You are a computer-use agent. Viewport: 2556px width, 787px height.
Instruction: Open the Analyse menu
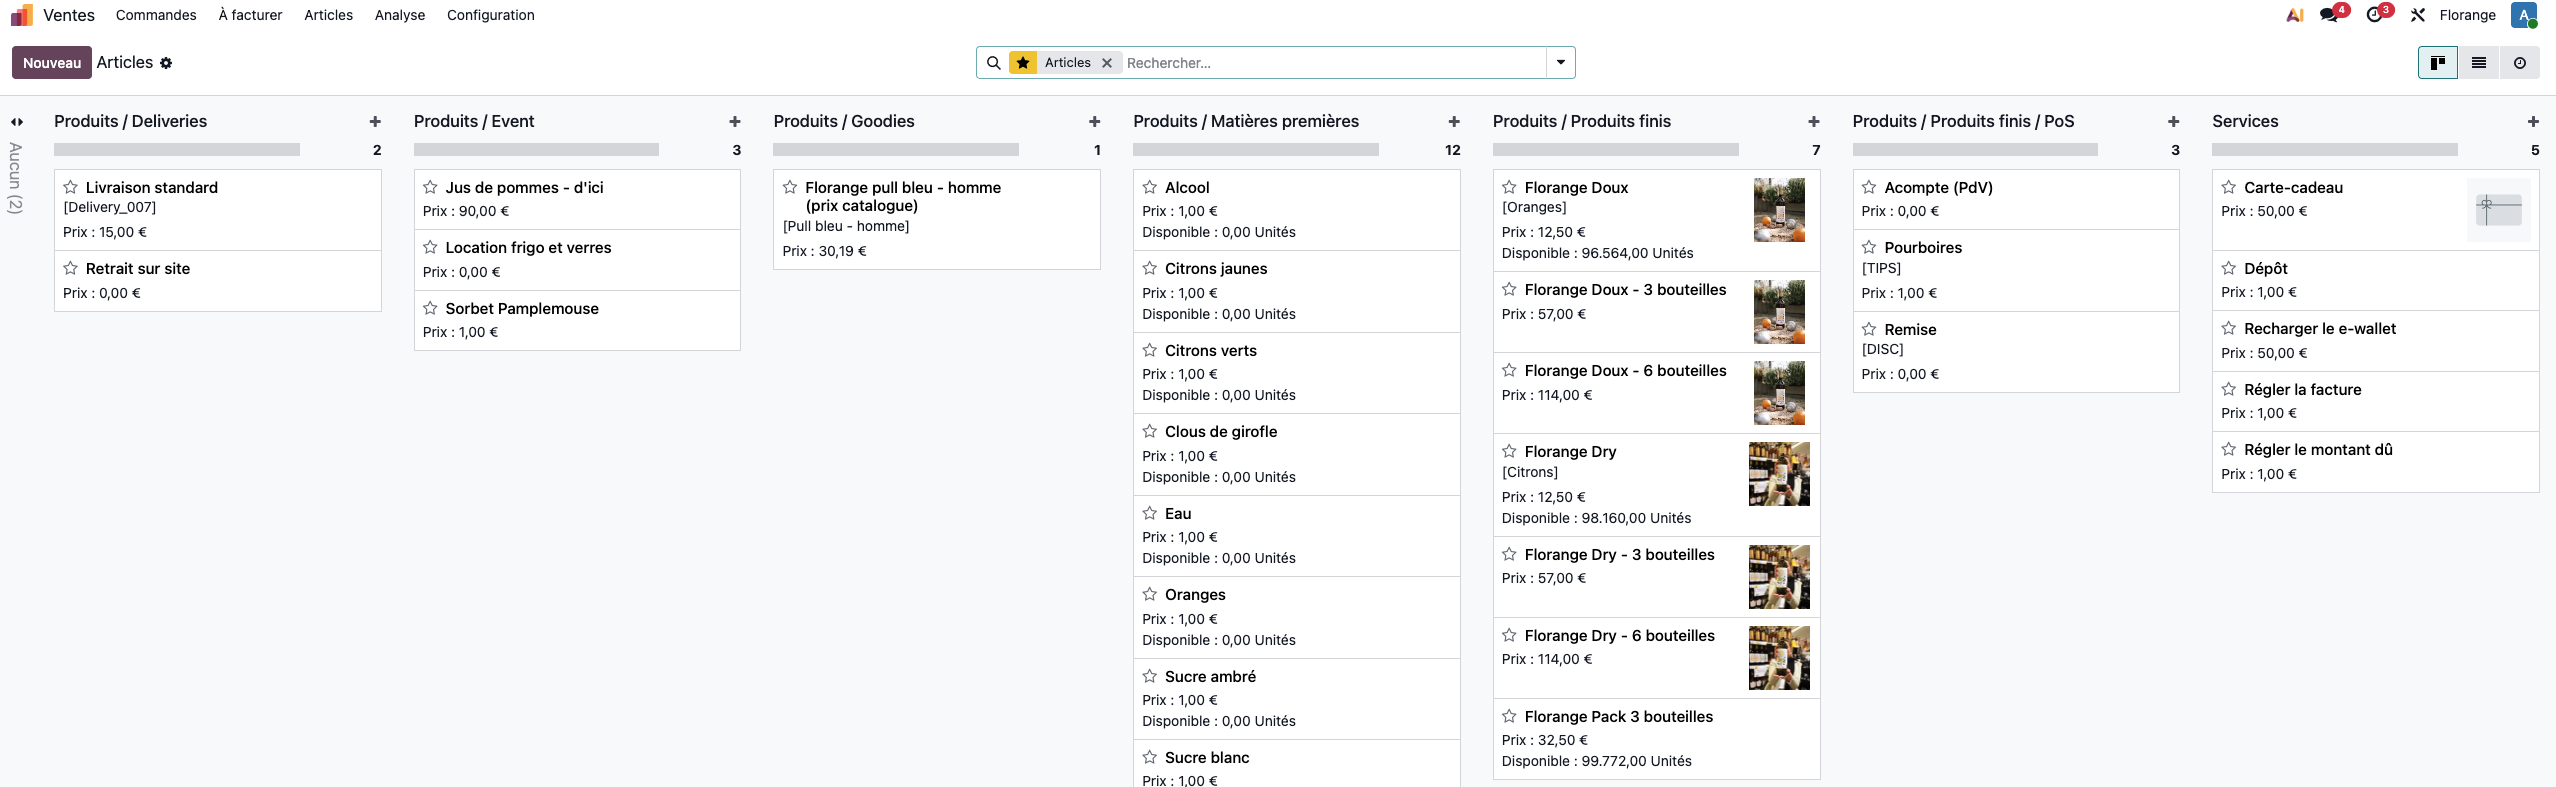click(x=400, y=15)
